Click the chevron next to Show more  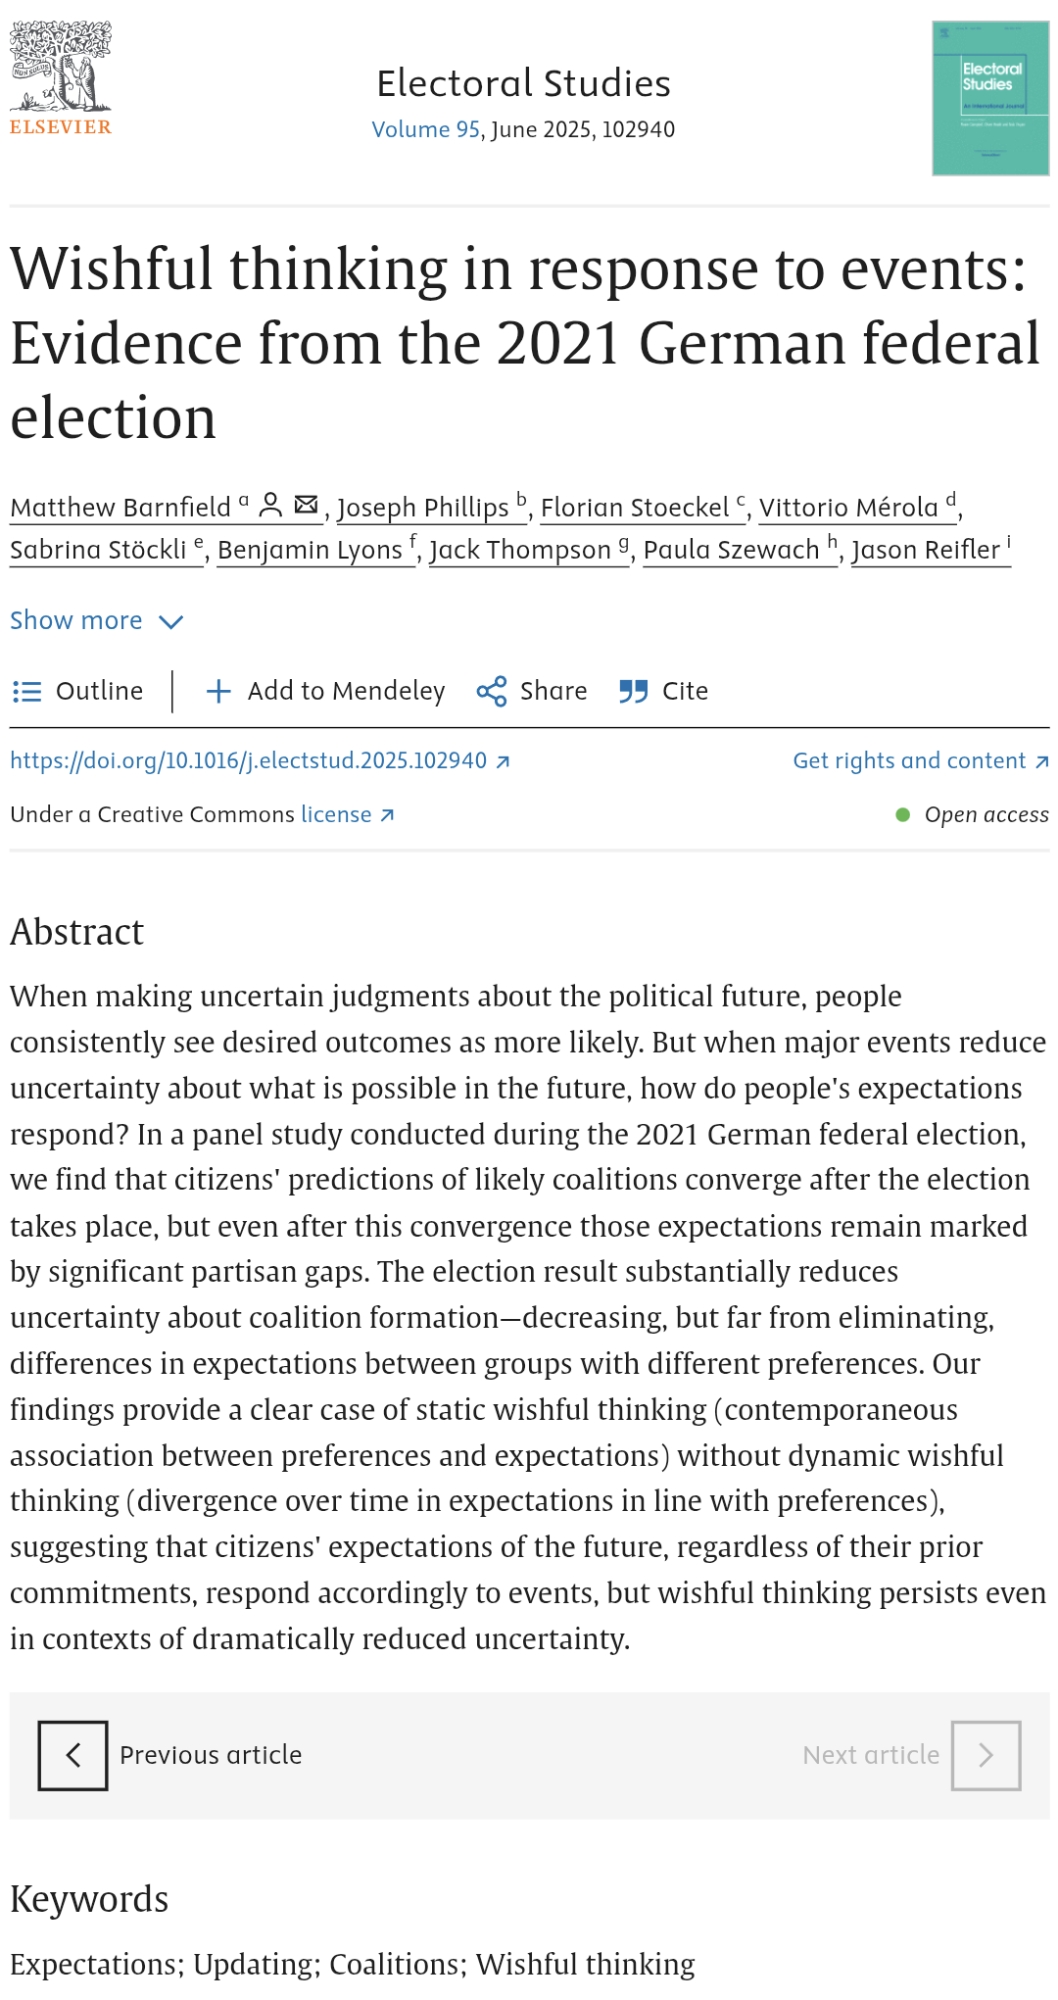click(171, 622)
